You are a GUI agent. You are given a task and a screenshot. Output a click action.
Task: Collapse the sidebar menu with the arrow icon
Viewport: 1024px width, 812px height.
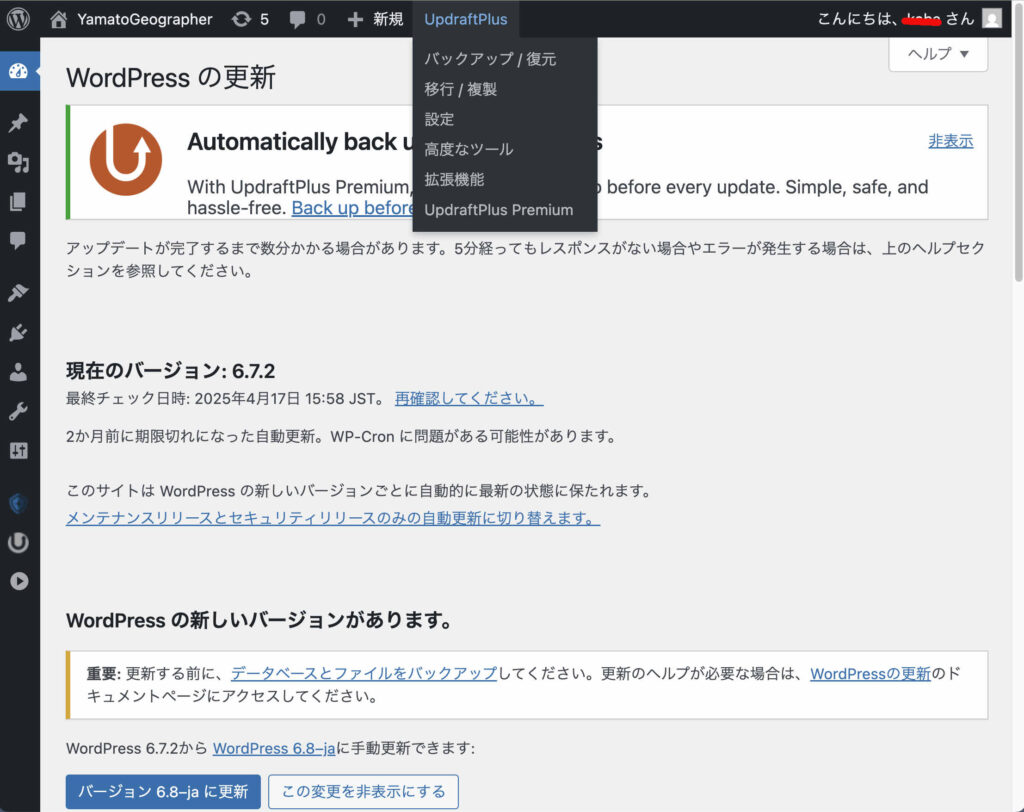19,581
